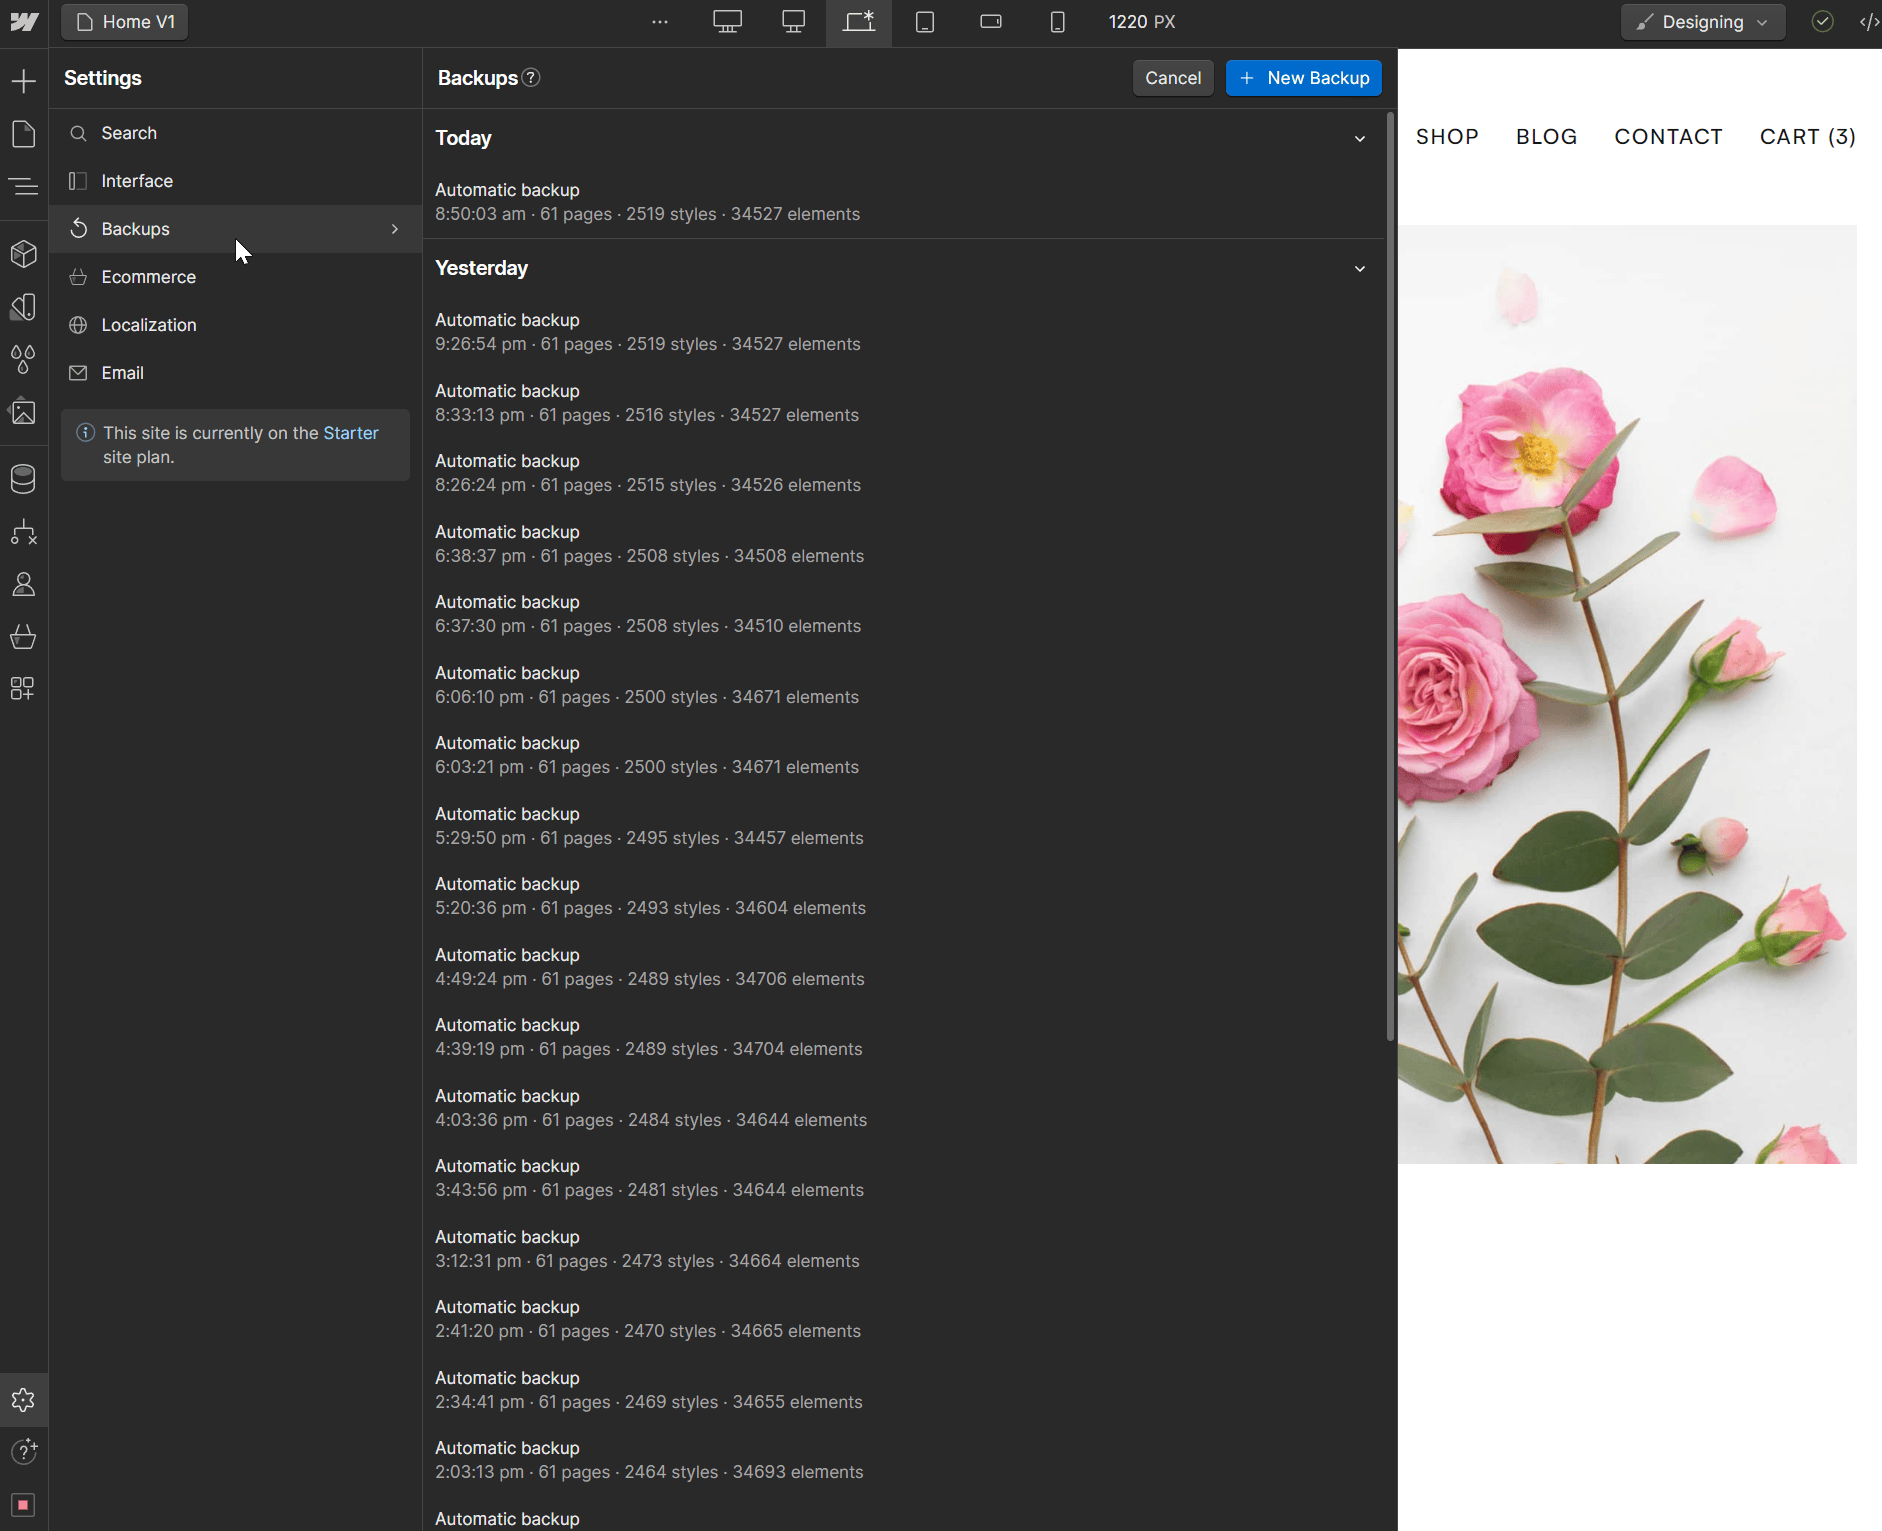Open the Components cube icon
This screenshot has height=1531, width=1882.
click(x=24, y=254)
